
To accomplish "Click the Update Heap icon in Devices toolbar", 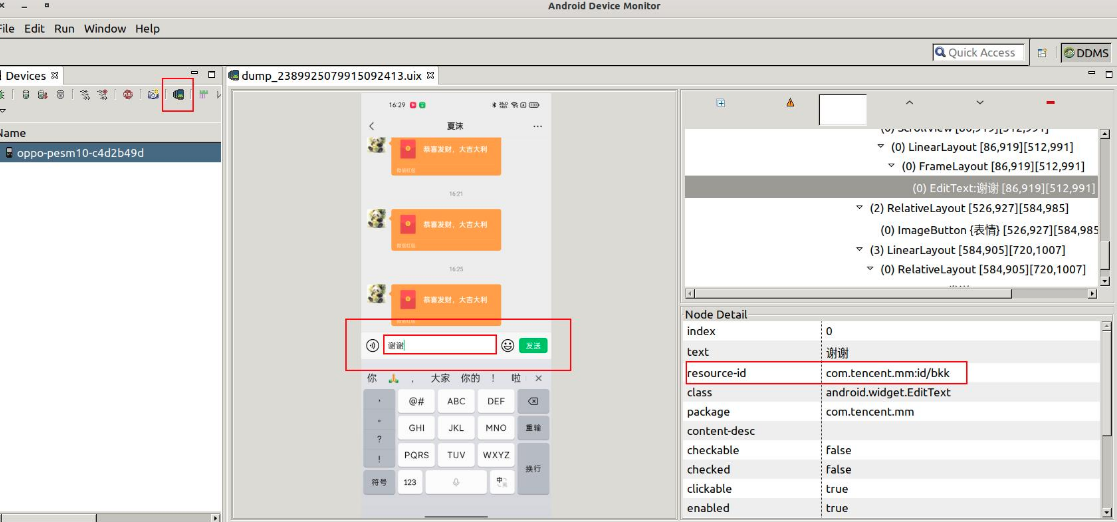I will click(x=26, y=95).
